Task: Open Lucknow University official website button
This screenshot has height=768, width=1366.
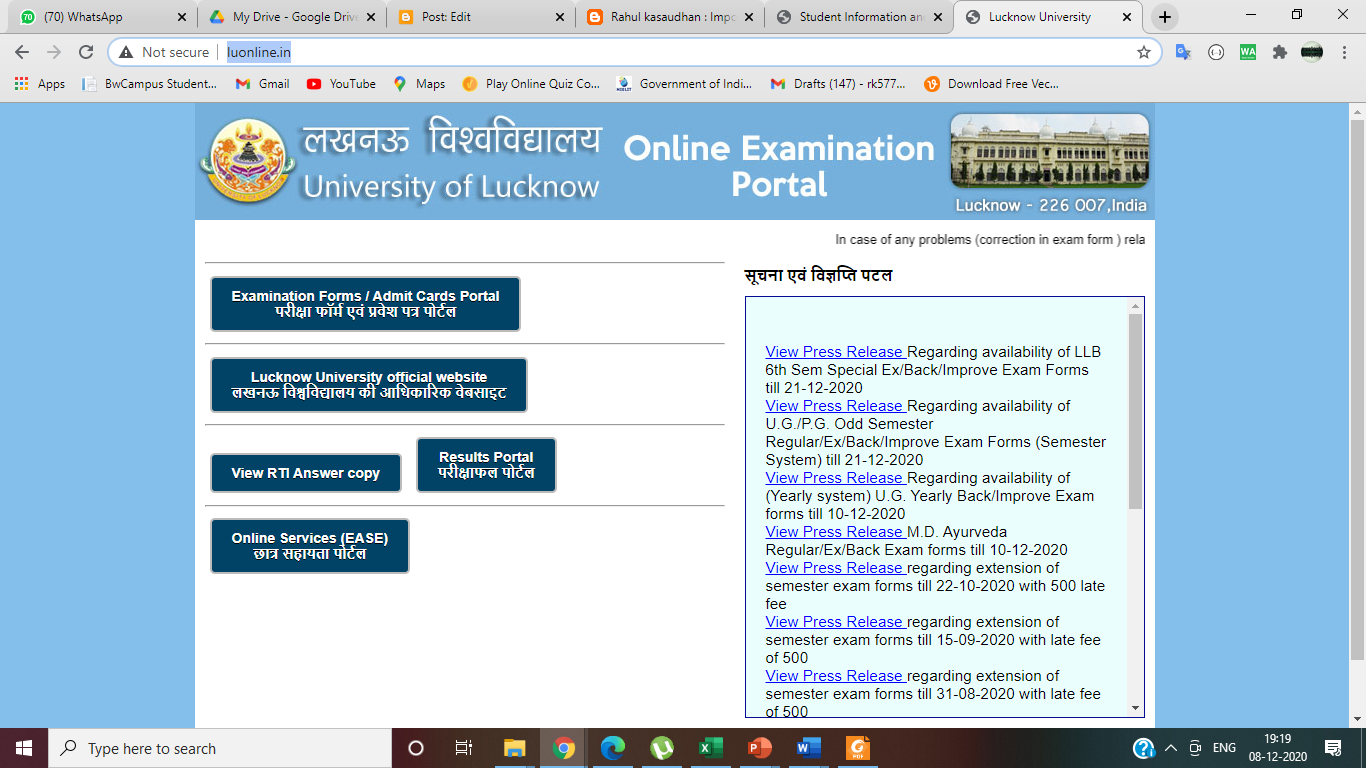Action: [x=369, y=385]
